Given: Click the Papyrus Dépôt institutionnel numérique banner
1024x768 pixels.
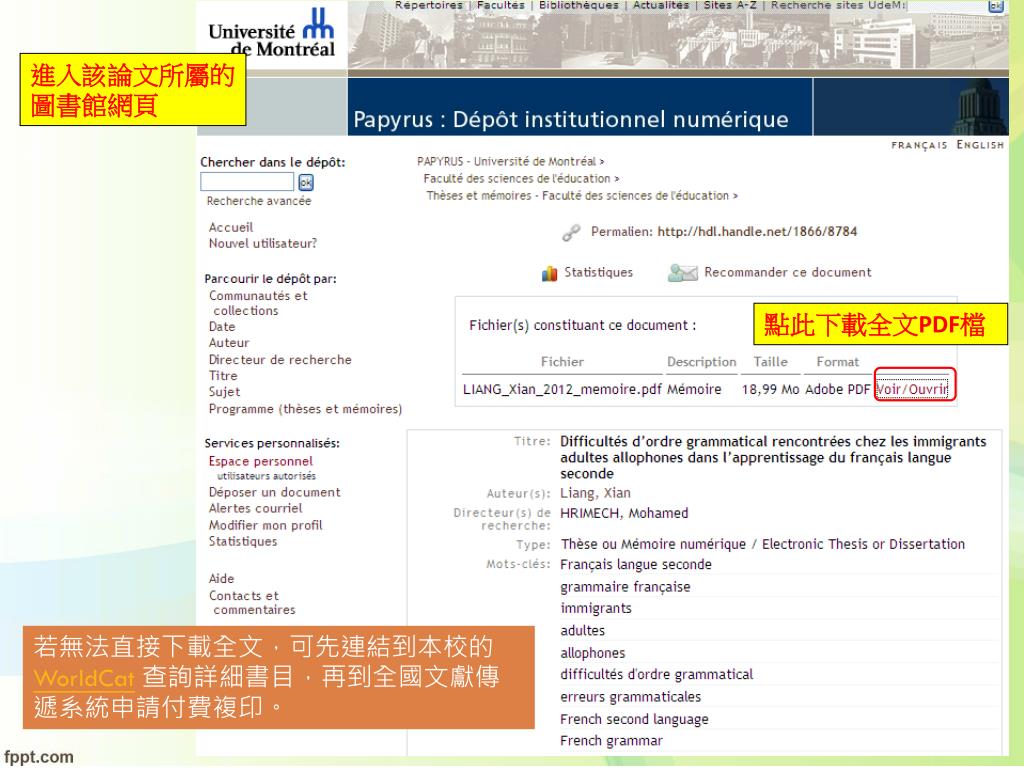Looking at the screenshot, I should pyautogui.click(x=571, y=119).
